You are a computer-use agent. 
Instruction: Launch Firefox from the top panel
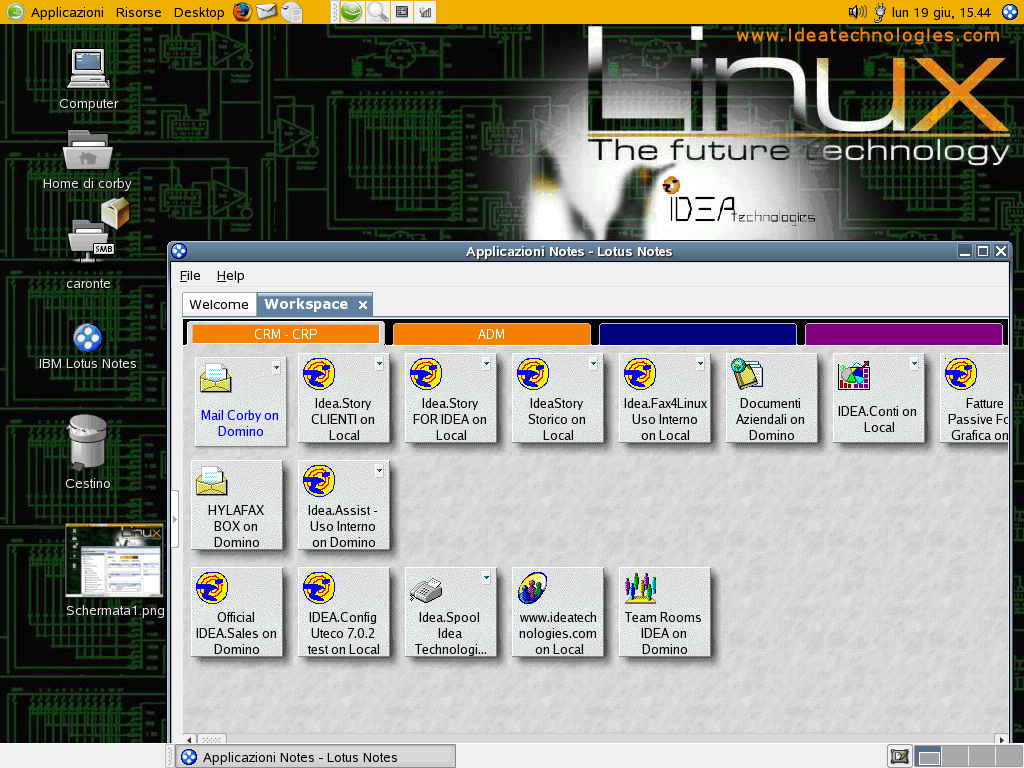click(243, 12)
